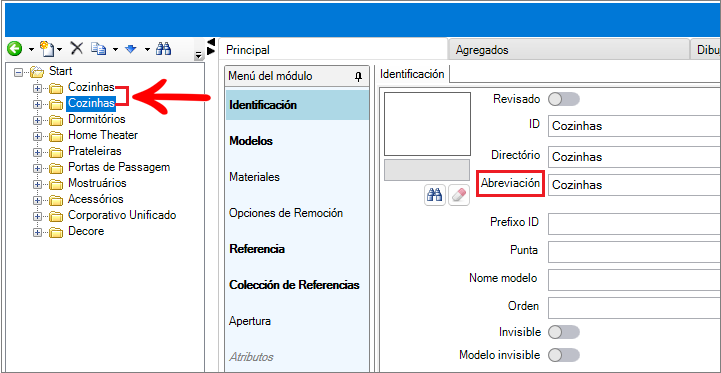Open the Materiales menu item
This screenshot has height=373, width=721.
pyautogui.click(x=255, y=177)
